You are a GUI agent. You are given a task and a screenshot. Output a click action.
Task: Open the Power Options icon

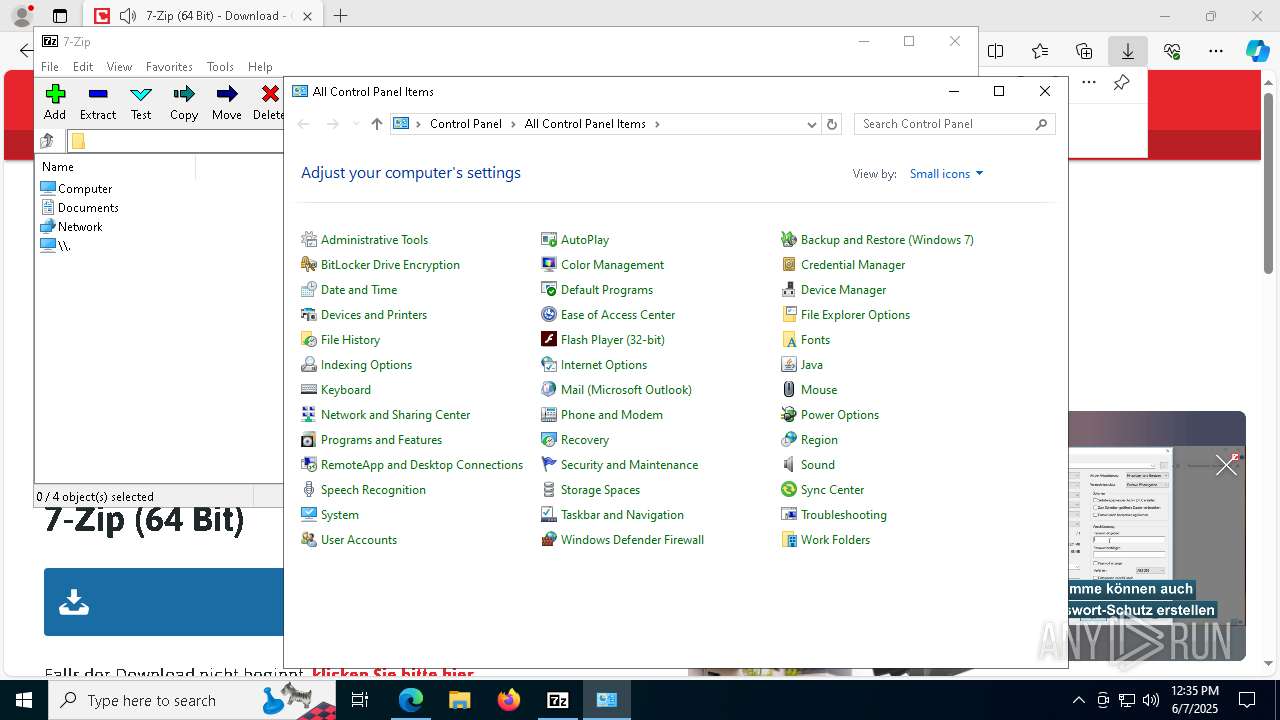789,415
